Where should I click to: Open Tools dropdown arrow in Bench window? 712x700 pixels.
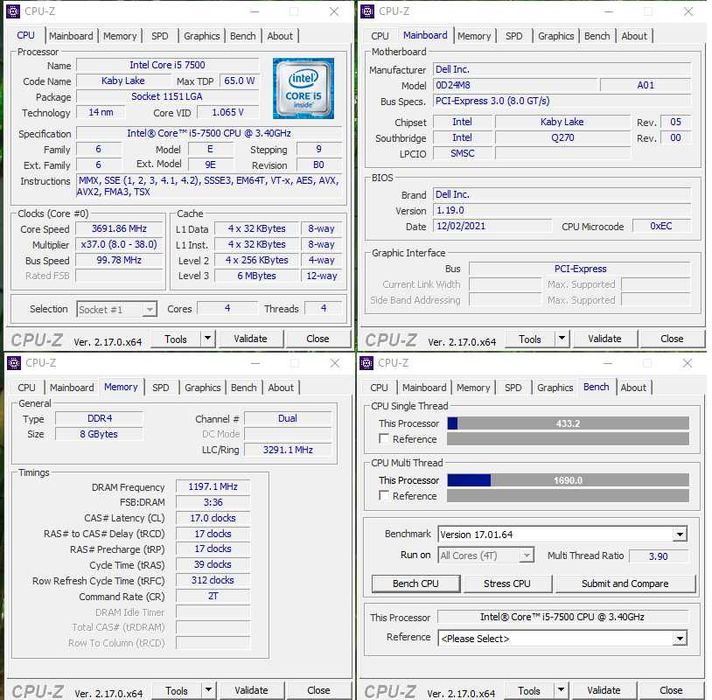[x=561, y=690]
